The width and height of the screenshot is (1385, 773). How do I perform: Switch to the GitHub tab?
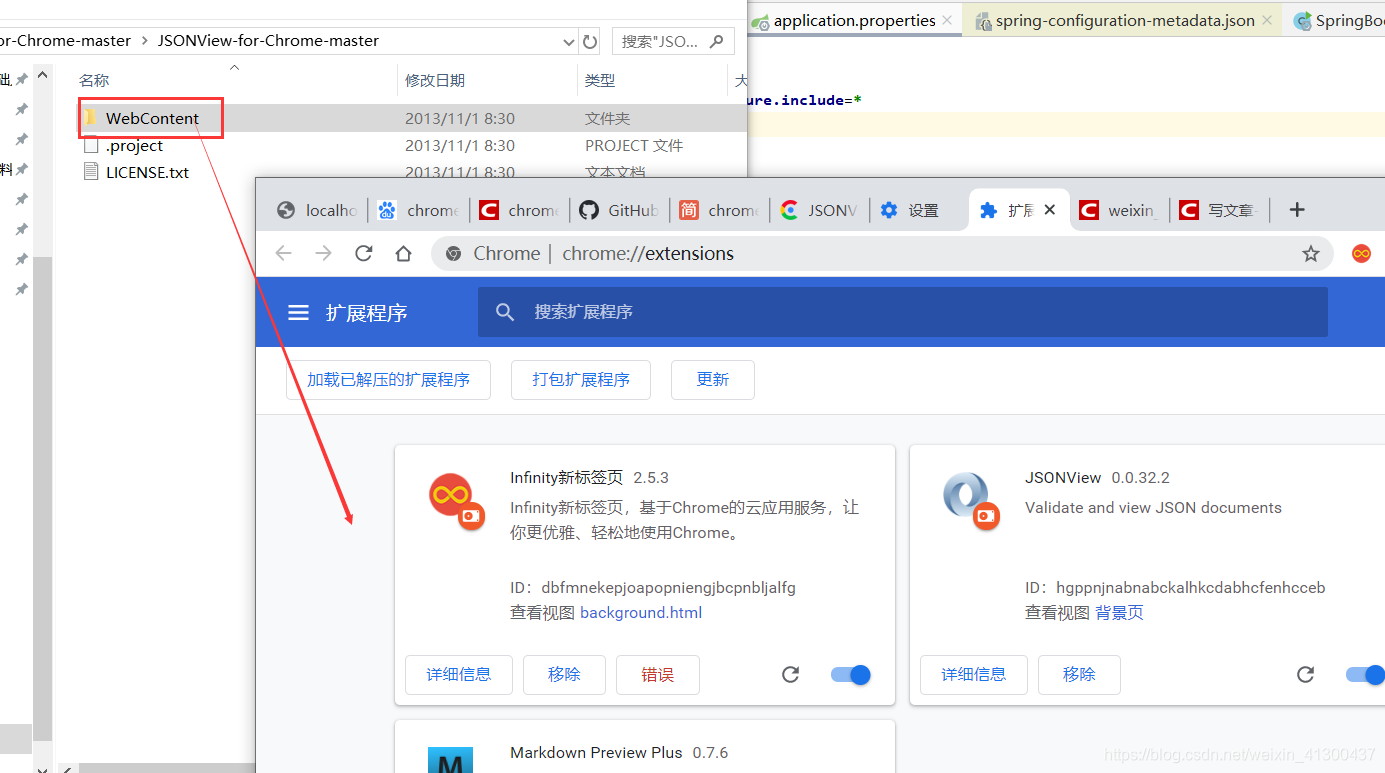click(621, 210)
